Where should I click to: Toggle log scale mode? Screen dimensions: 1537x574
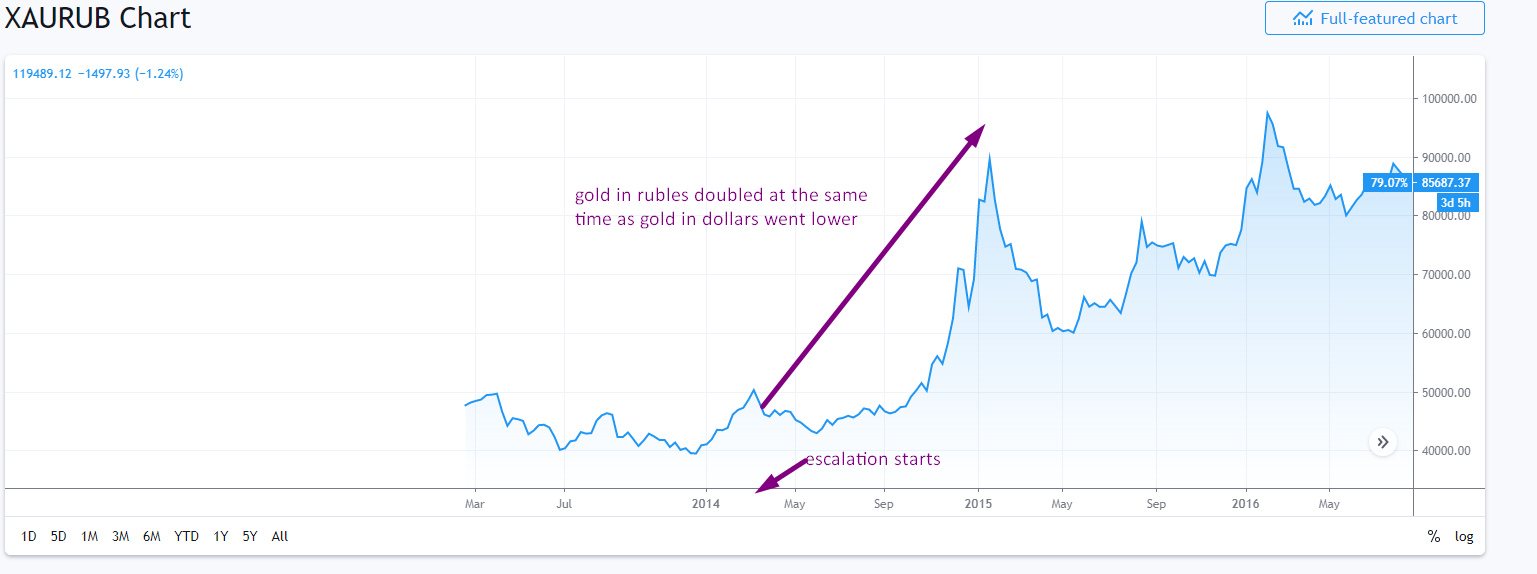pyautogui.click(x=1464, y=536)
